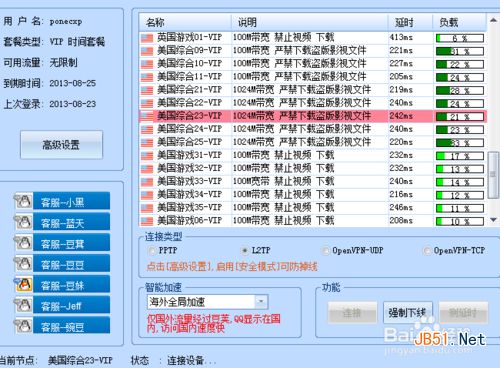This screenshot has height=368, width=500.
Task: Click the server list scroll-down arrow
Action: click(493, 220)
